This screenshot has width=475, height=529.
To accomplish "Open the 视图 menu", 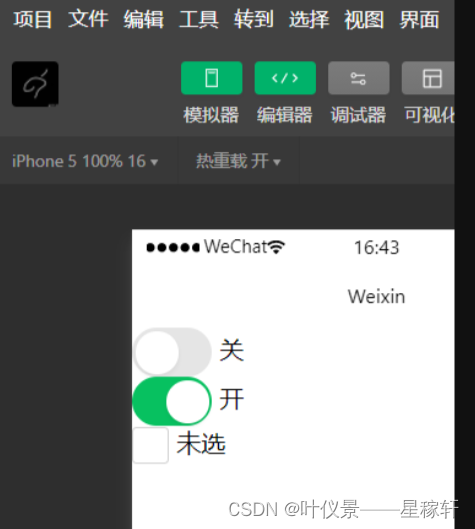I will coord(364,19).
